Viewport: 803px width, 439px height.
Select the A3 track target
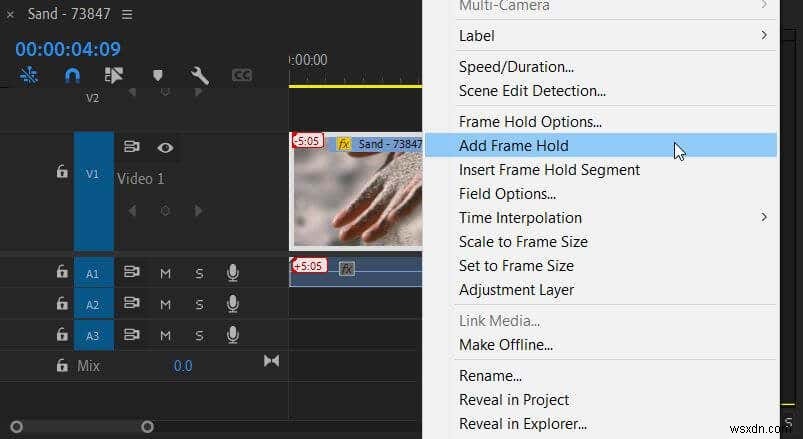(x=93, y=336)
